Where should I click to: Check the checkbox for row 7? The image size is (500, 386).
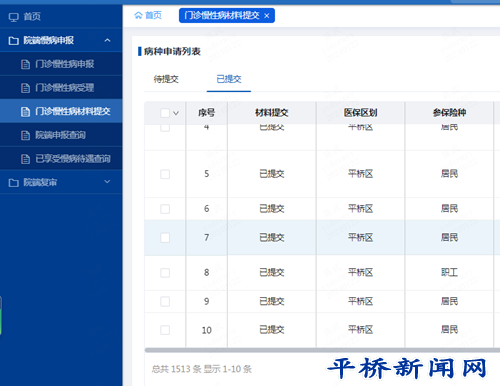coord(165,238)
